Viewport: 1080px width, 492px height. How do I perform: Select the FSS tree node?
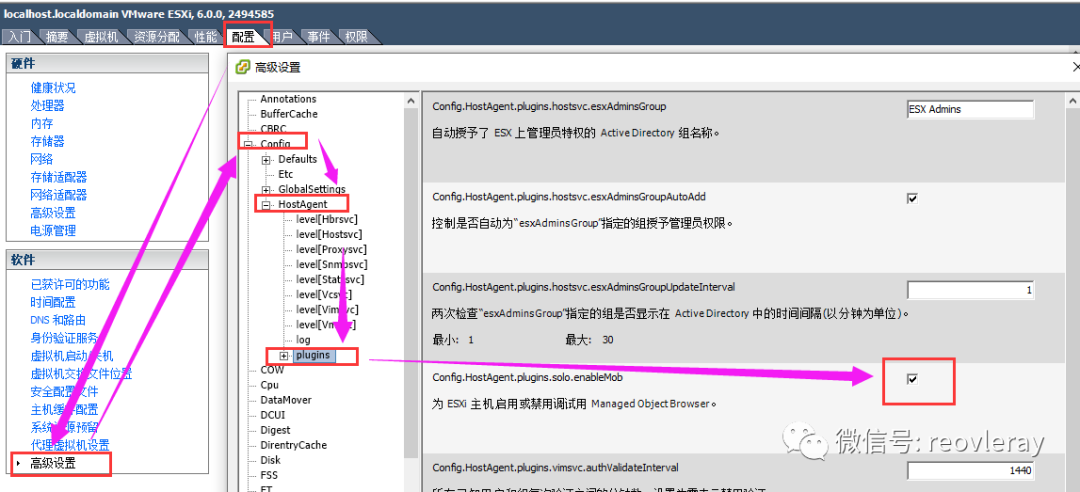click(269, 475)
